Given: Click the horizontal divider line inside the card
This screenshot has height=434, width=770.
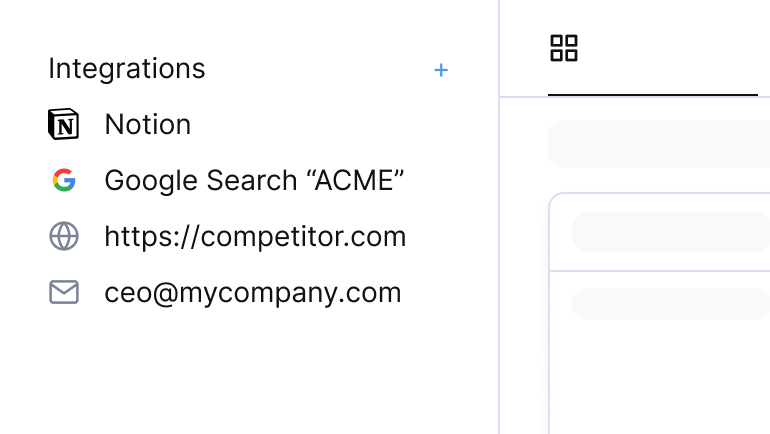Looking at the screenshot, I should pos(660,270).
